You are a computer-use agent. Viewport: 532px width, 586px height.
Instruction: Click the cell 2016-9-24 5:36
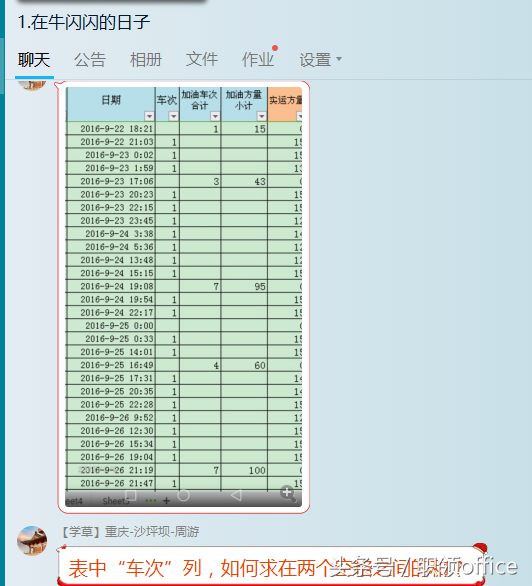[x=111, y=247]
